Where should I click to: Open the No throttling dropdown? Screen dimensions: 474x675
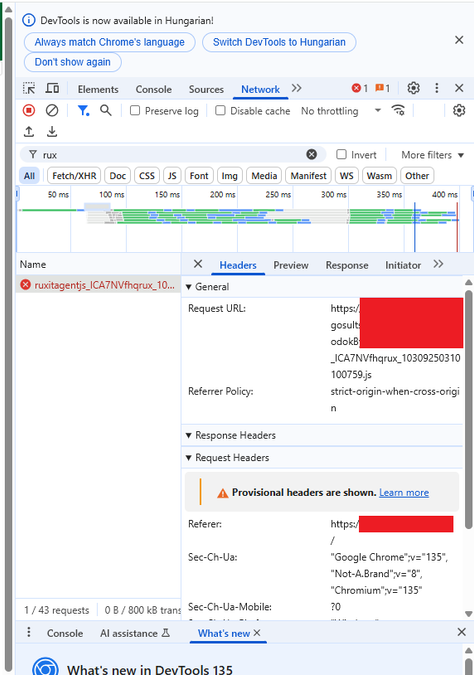341,111
